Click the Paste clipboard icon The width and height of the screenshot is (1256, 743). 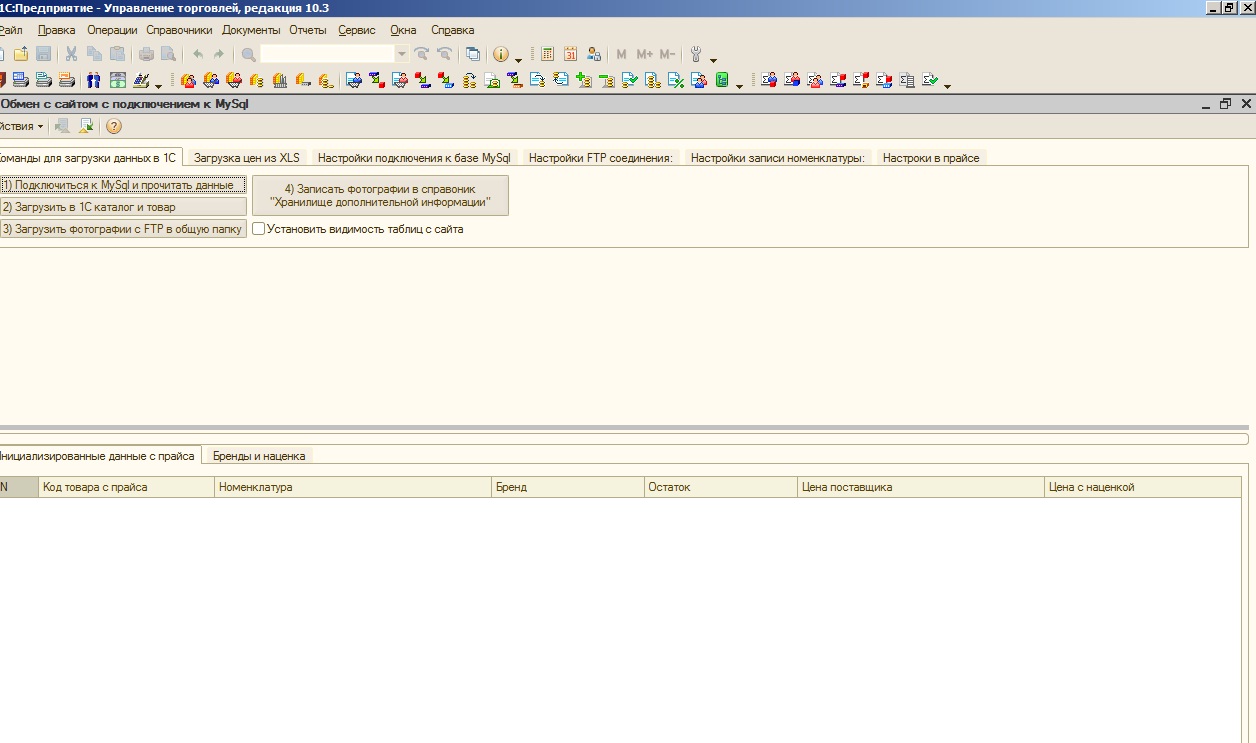pyautogui.click(x=117, y=54)
